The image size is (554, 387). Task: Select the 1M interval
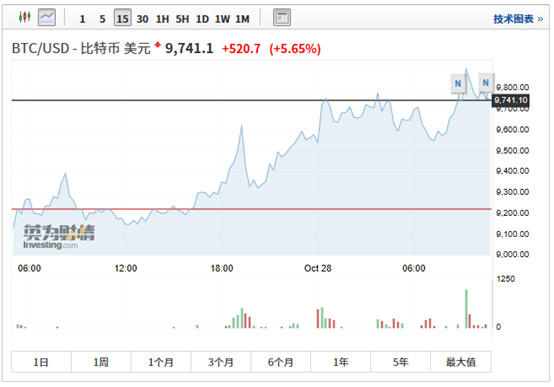pyautogui.click(x=242, y=19)
